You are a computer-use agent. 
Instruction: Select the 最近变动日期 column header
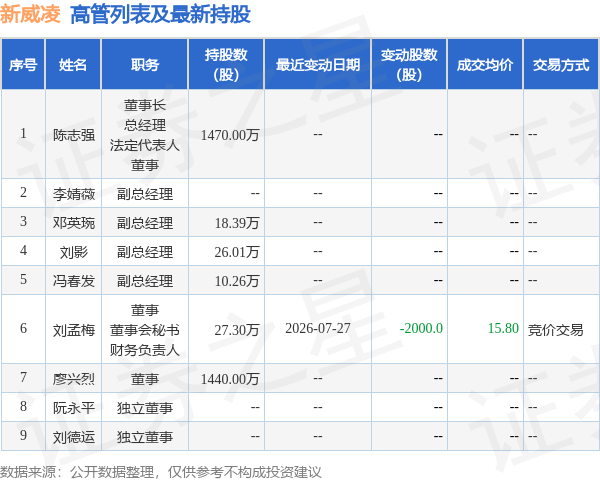tap(318, 64)
